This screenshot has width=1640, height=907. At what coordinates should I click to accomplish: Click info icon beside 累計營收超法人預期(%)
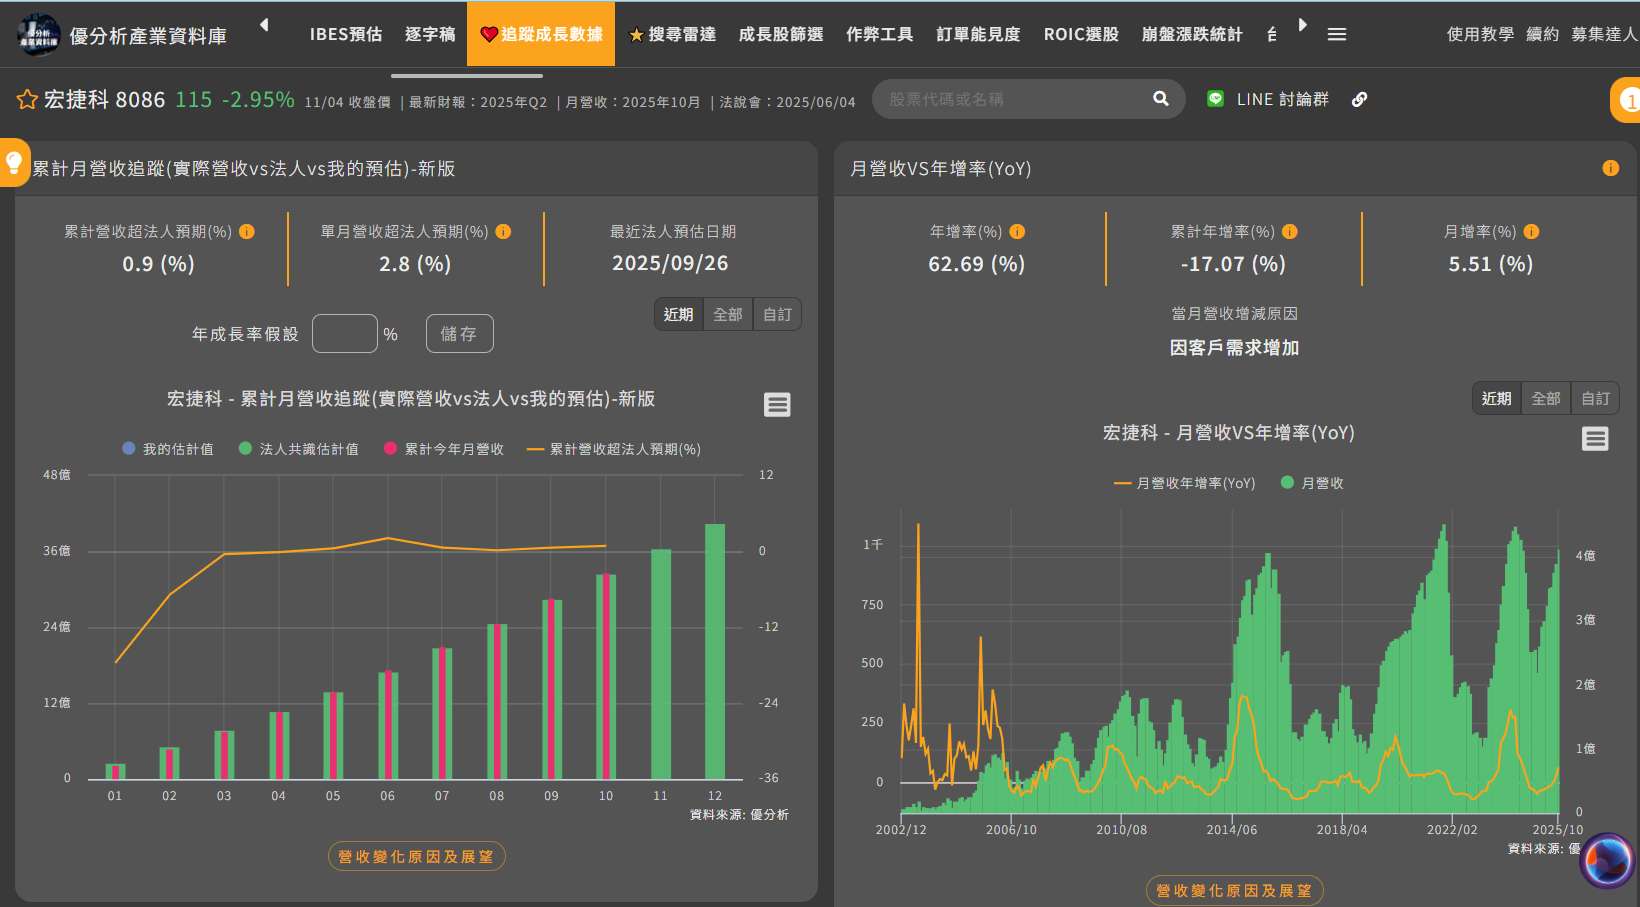[247, 232]
